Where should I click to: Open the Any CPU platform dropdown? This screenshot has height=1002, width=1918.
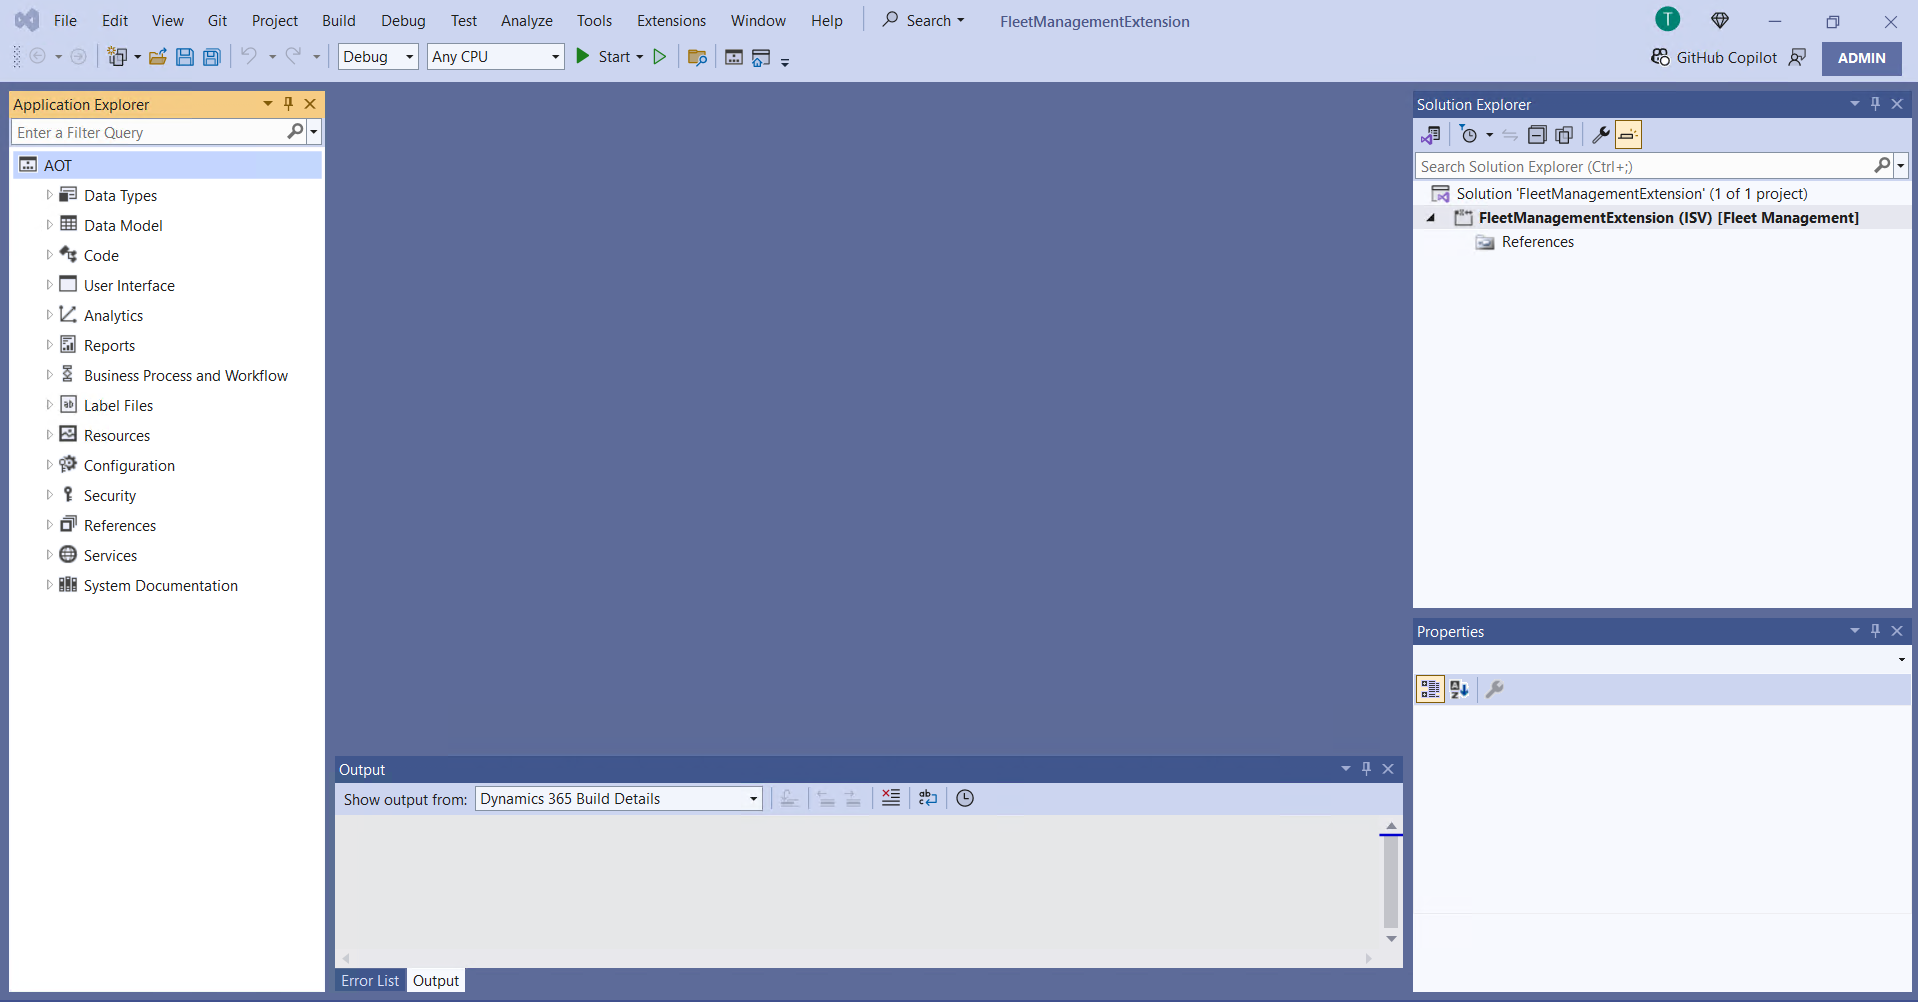pyautogui.click(x=496, y=57)
